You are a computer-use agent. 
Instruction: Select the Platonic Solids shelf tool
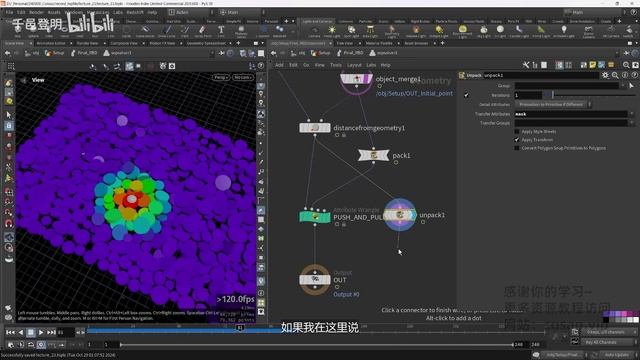pos(241,31)
